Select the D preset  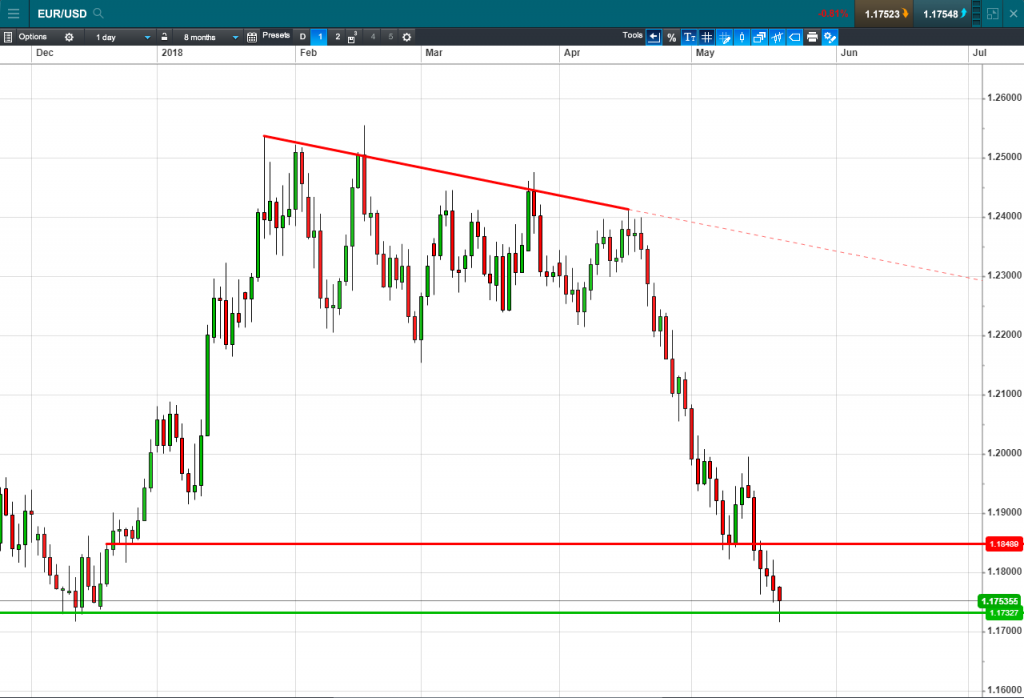(302, 37)
